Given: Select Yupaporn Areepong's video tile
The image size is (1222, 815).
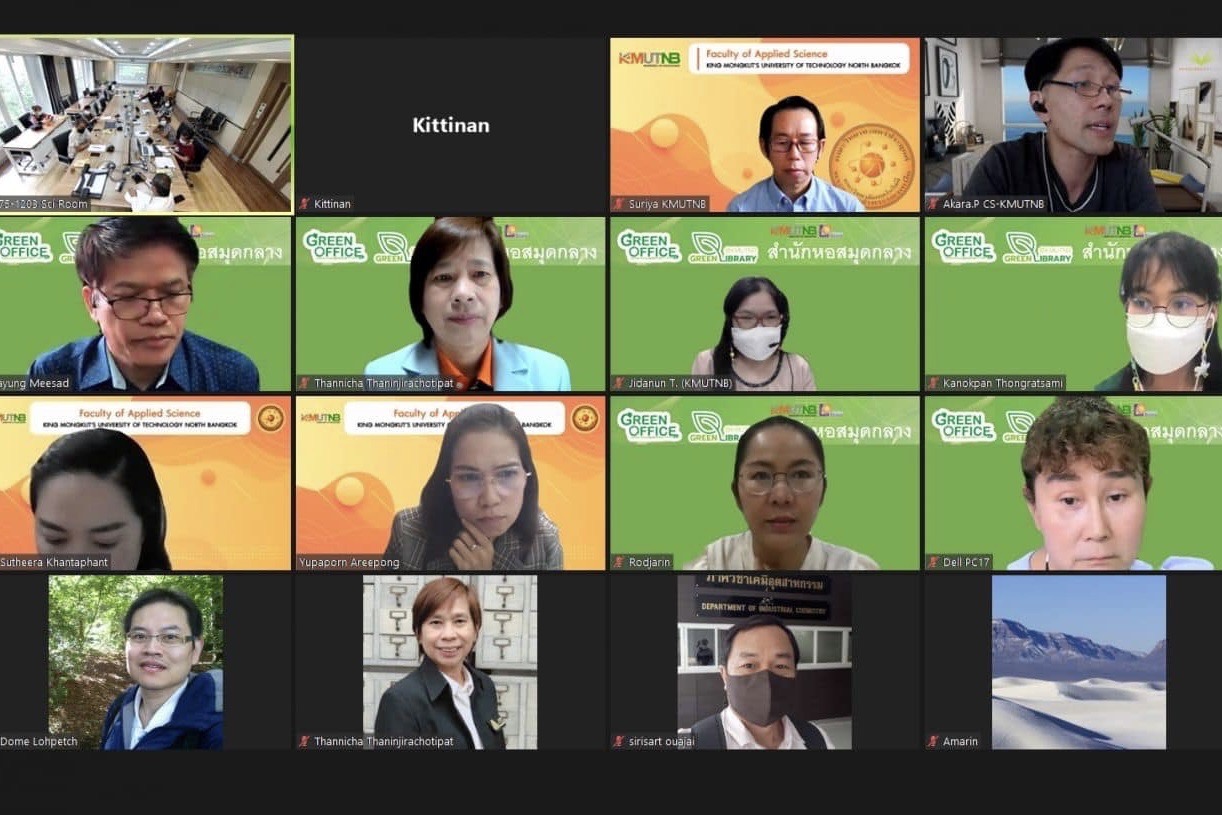Looking at the screenshot, I should (x=451, y=483).
